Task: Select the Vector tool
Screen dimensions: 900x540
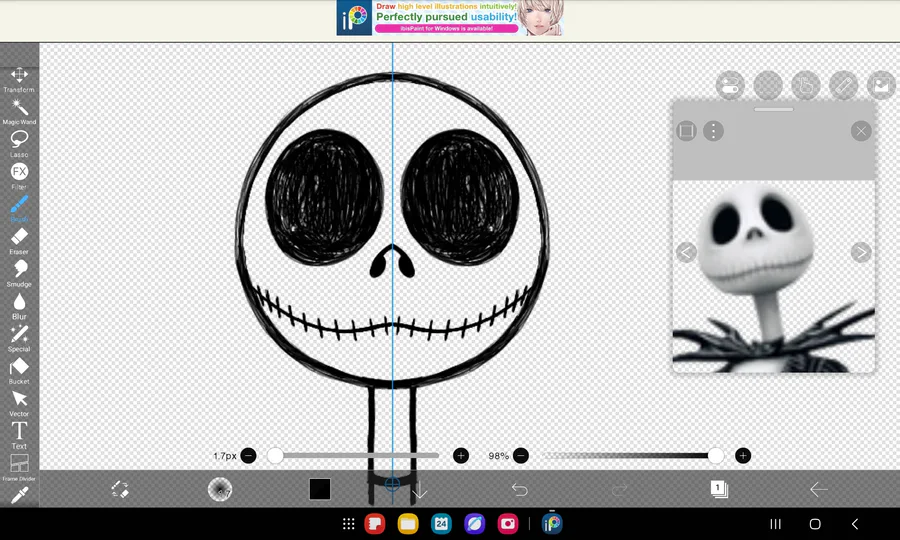Action: 19,403
